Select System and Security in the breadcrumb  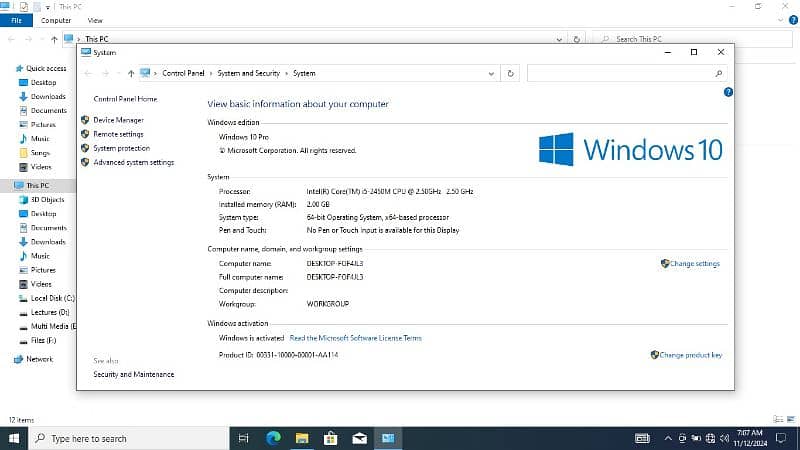(250, 73)
